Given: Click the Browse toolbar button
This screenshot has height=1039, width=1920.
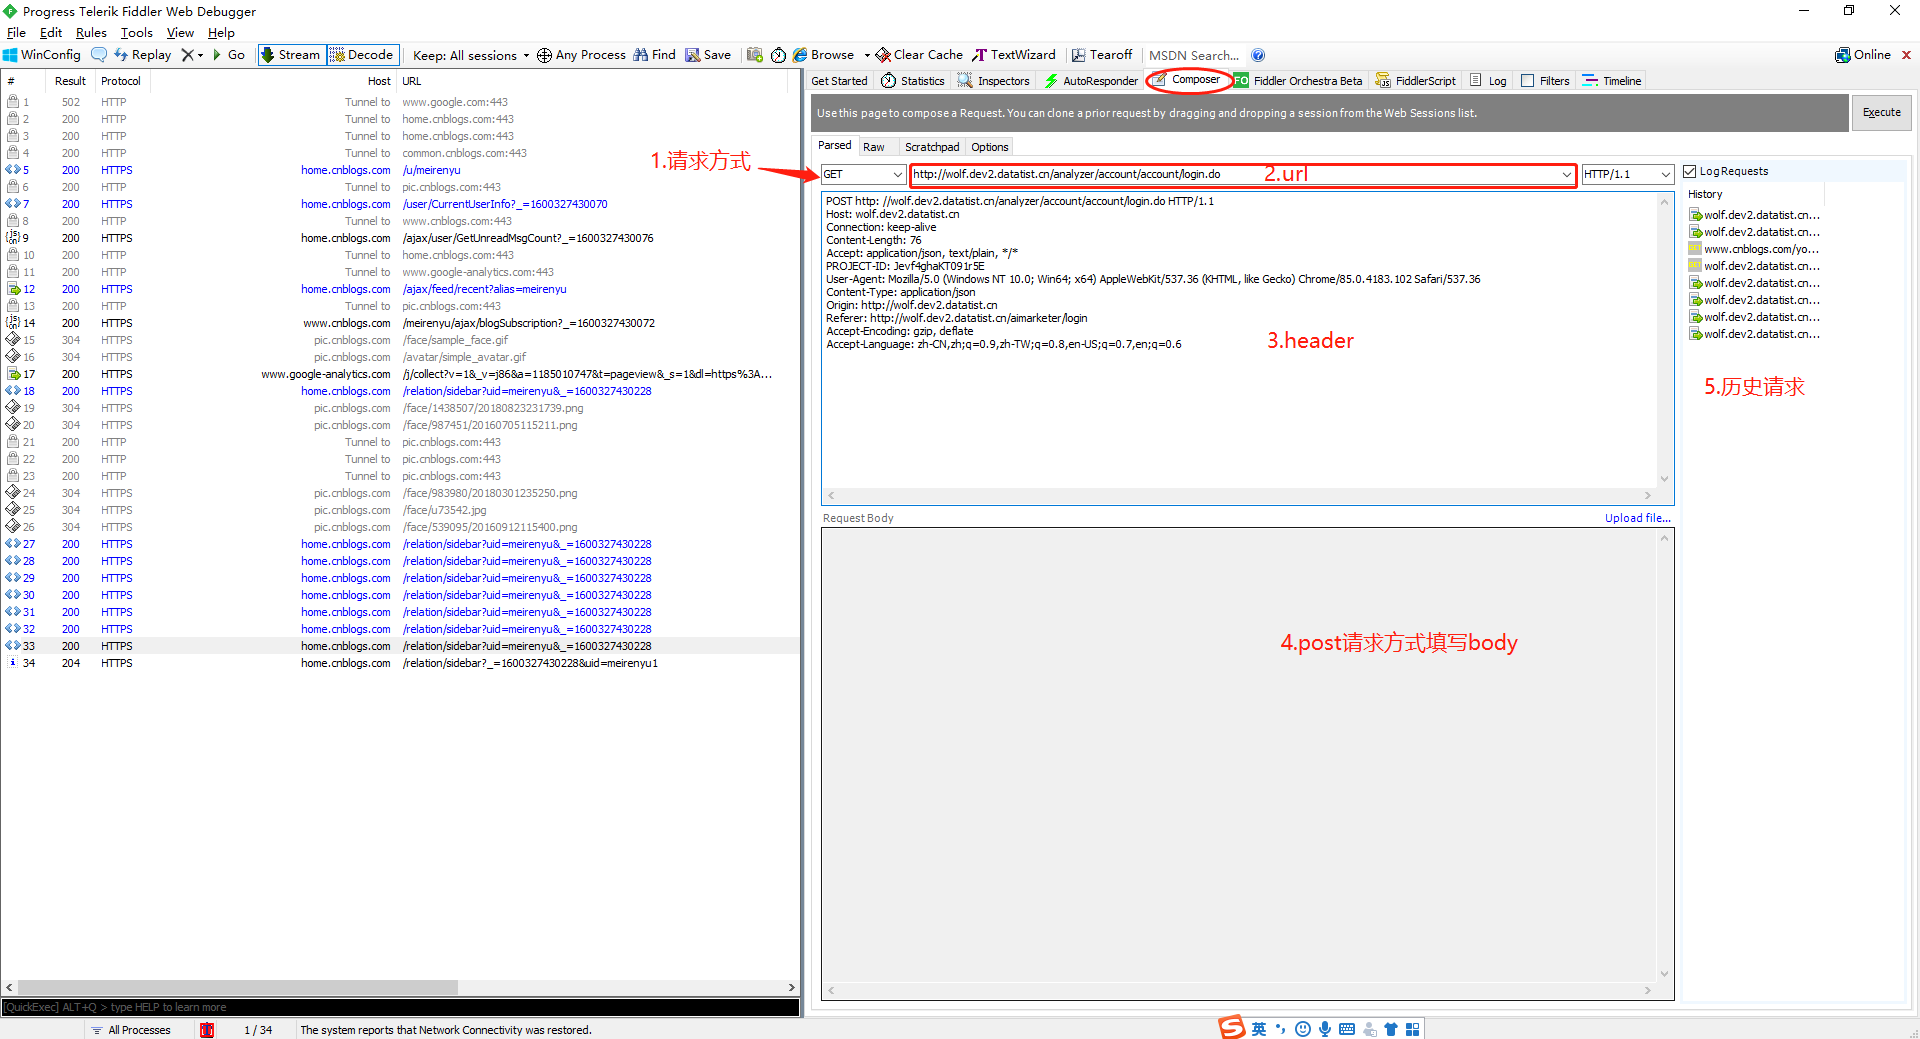Looking at the screenshot, I should 824,55.
